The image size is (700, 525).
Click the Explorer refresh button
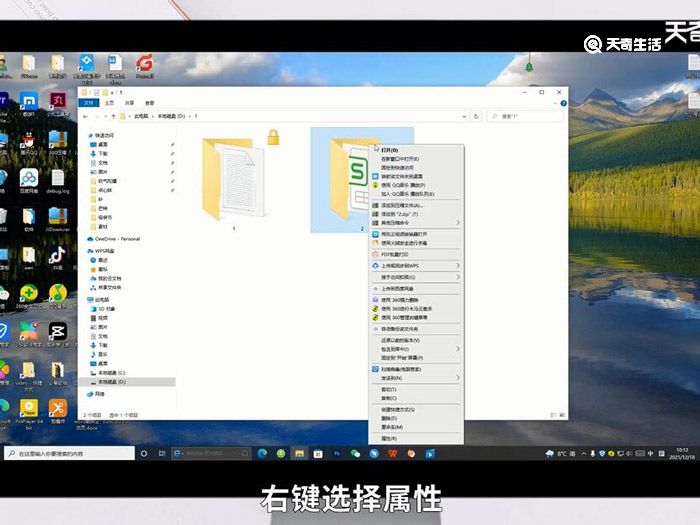(x=476, y=117)
